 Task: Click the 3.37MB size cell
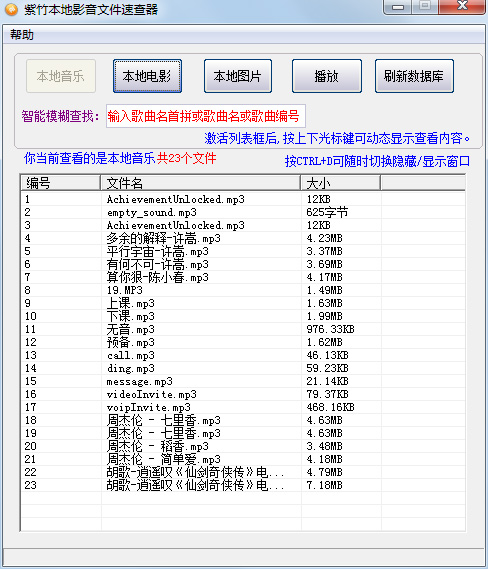(324, 251)
